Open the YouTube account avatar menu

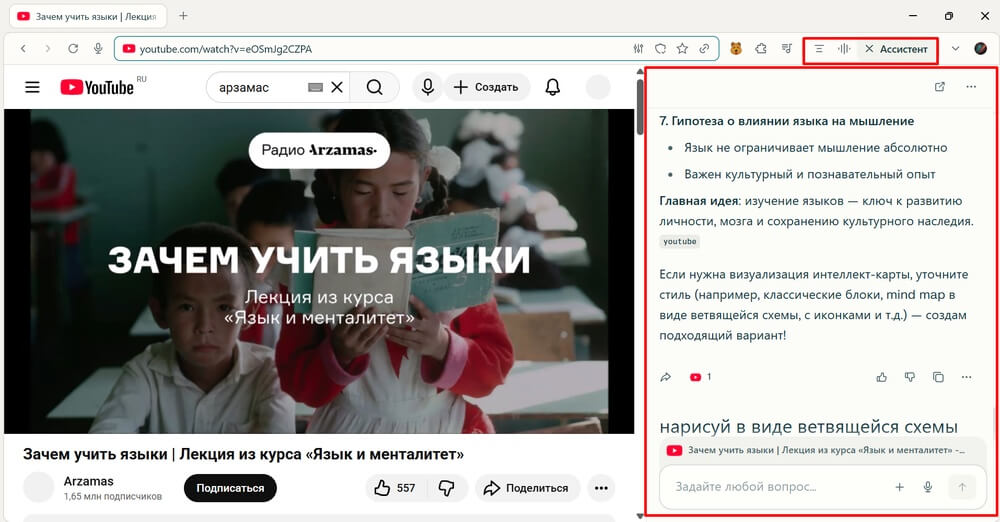tap(598, 87)
